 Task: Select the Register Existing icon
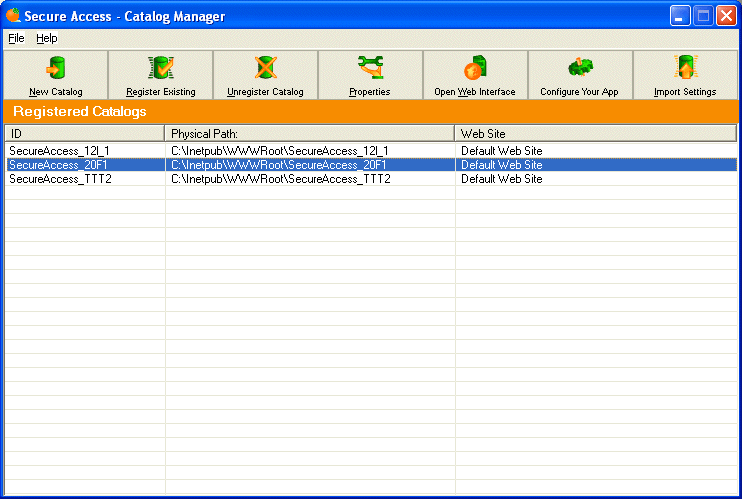click(161, 69)
